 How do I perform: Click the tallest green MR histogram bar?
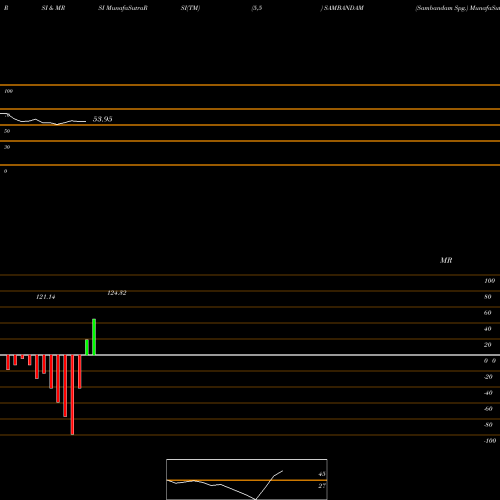[94, 337]
